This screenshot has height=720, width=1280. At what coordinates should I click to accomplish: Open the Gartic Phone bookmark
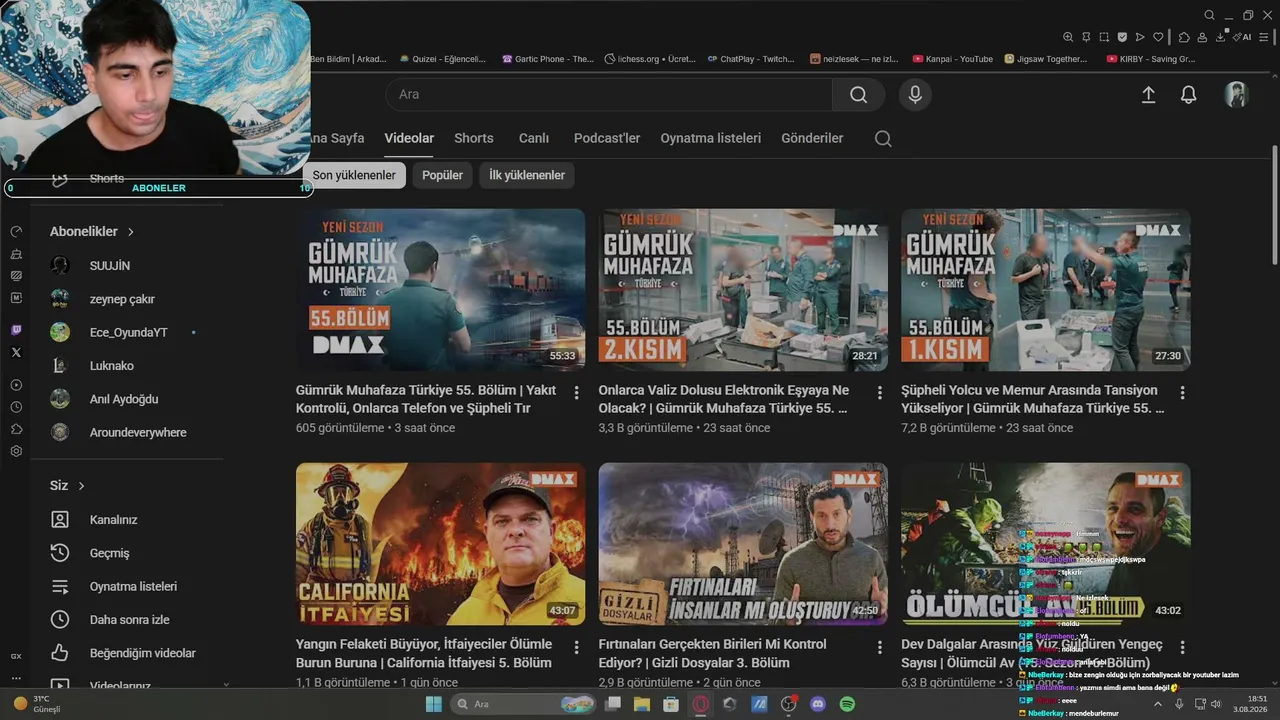548,59
